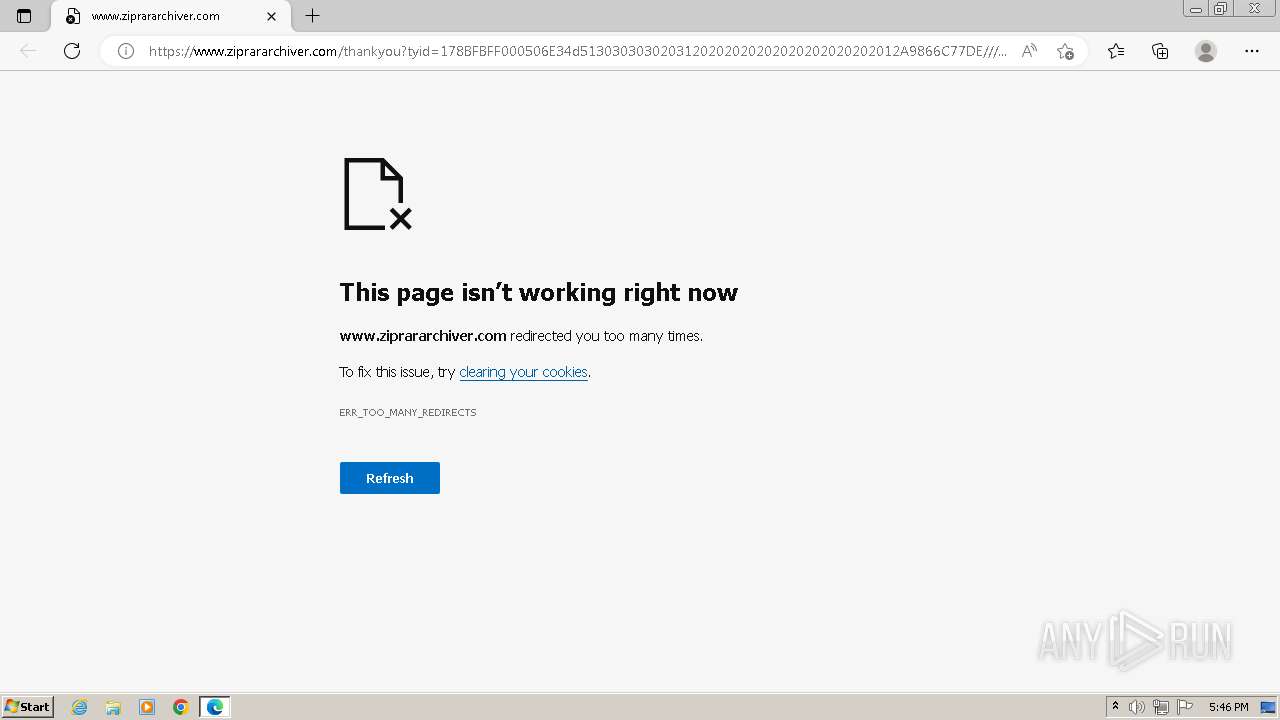1280x720 pixels.
Task: Open the tab actions menu icon
Action: point(24,16)
